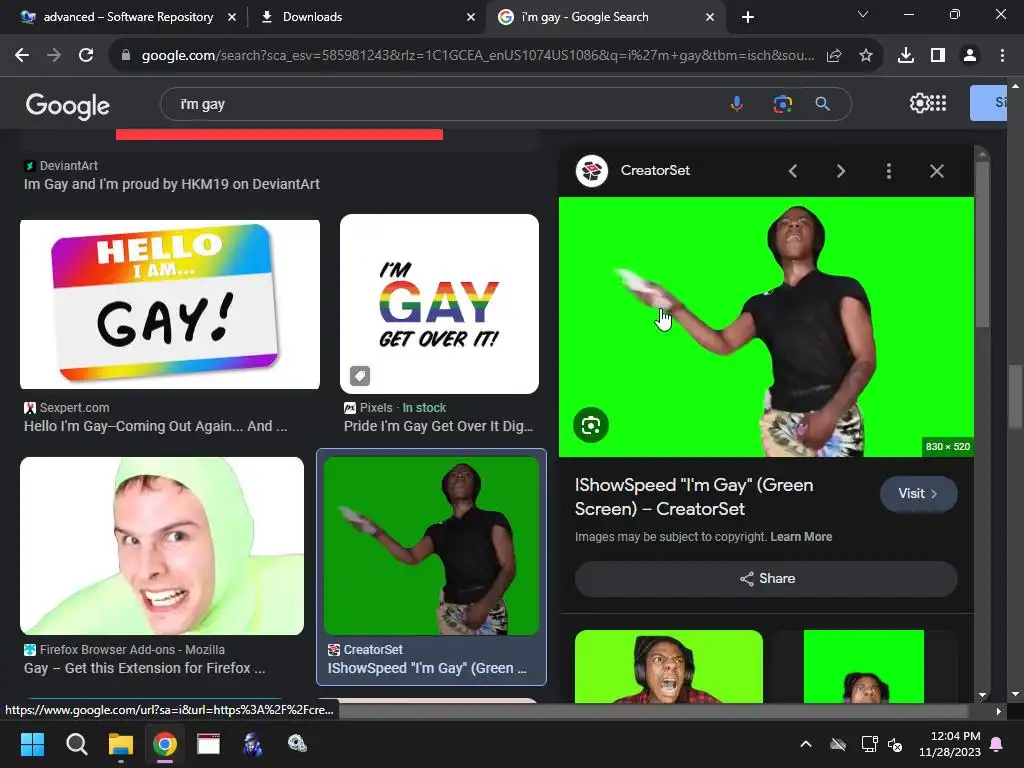Open the tab search dropdown chevron
This screenshot has width=1024, height=768.
click(863, 14)
